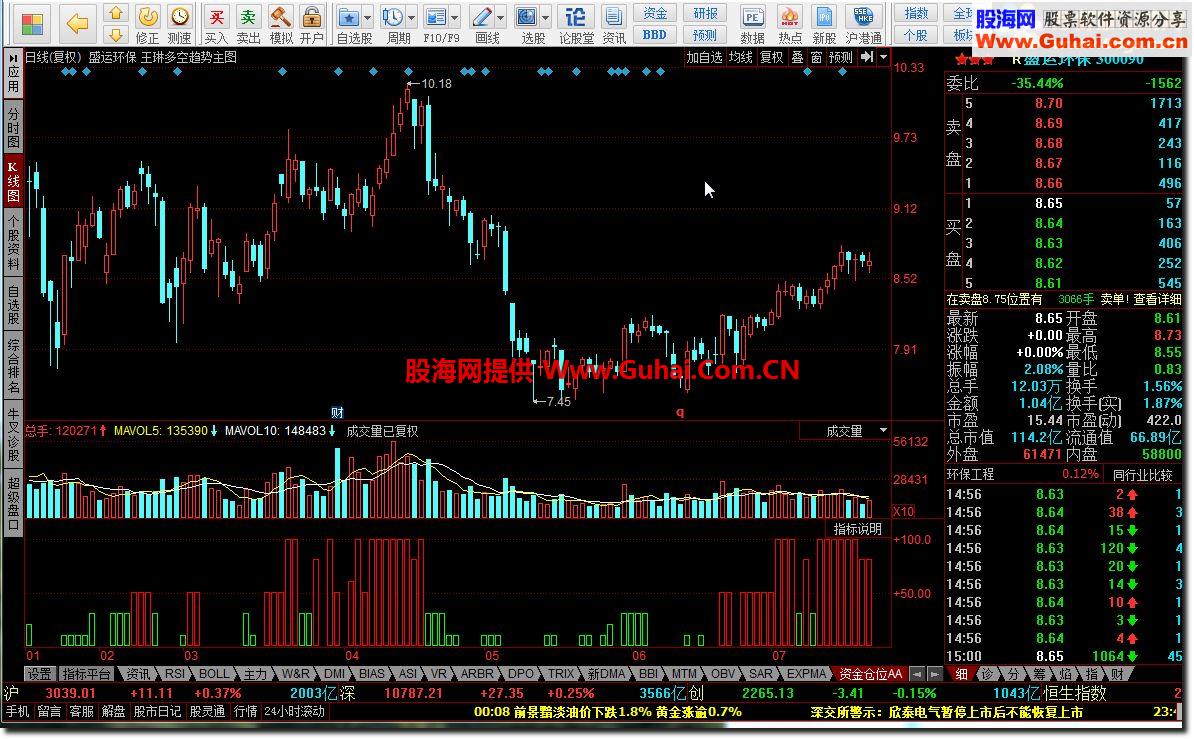This screenshot has width=1194, height=739.
Task: Toggle 复权 price adjustment mode
Action: (x=770, y=57)
